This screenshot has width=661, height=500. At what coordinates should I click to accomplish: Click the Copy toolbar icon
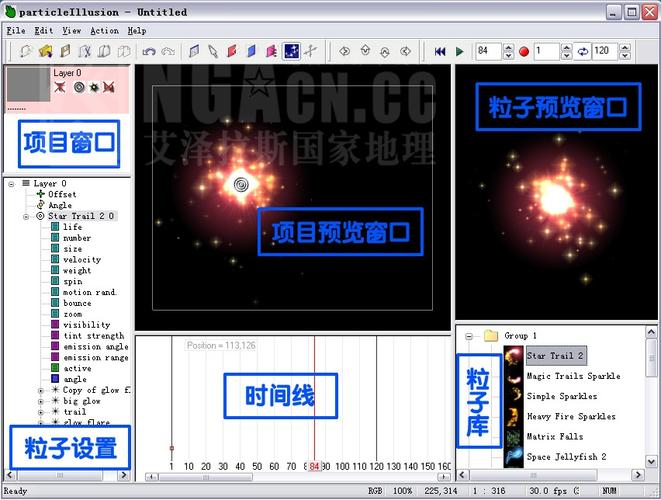[x=104, y=51]
